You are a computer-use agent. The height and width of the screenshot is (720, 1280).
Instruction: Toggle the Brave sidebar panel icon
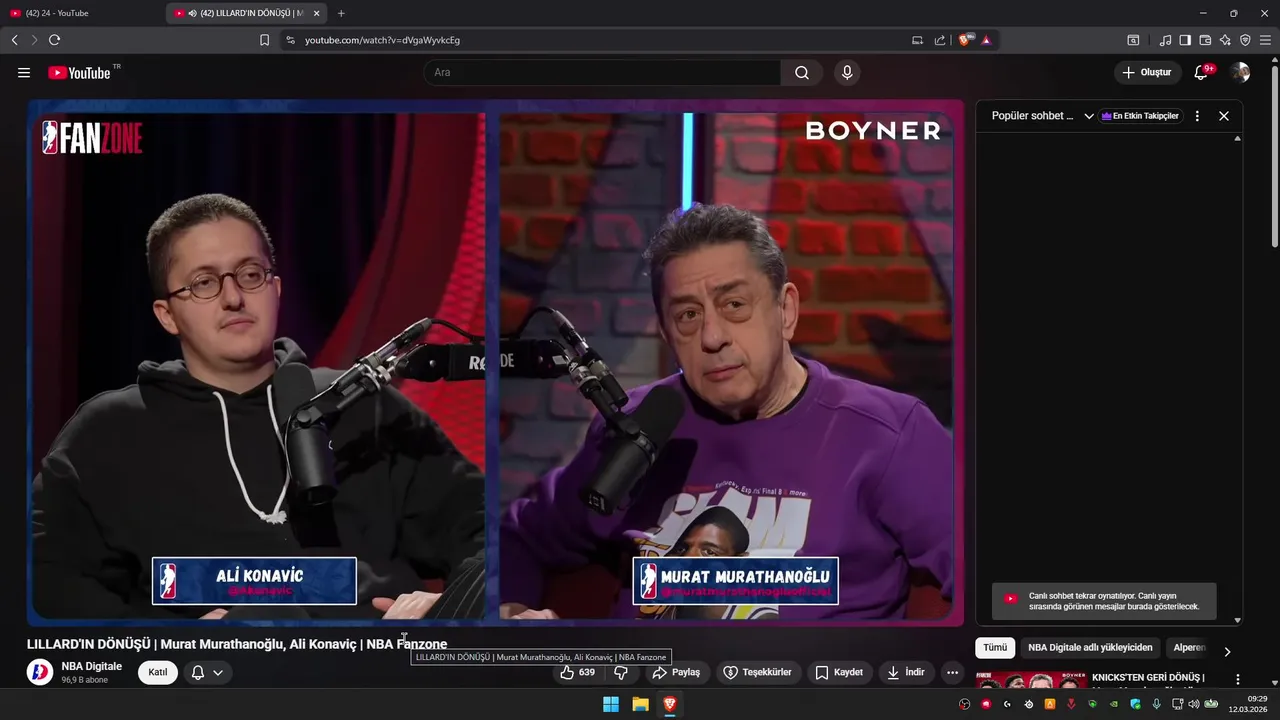pos(1185,40)
